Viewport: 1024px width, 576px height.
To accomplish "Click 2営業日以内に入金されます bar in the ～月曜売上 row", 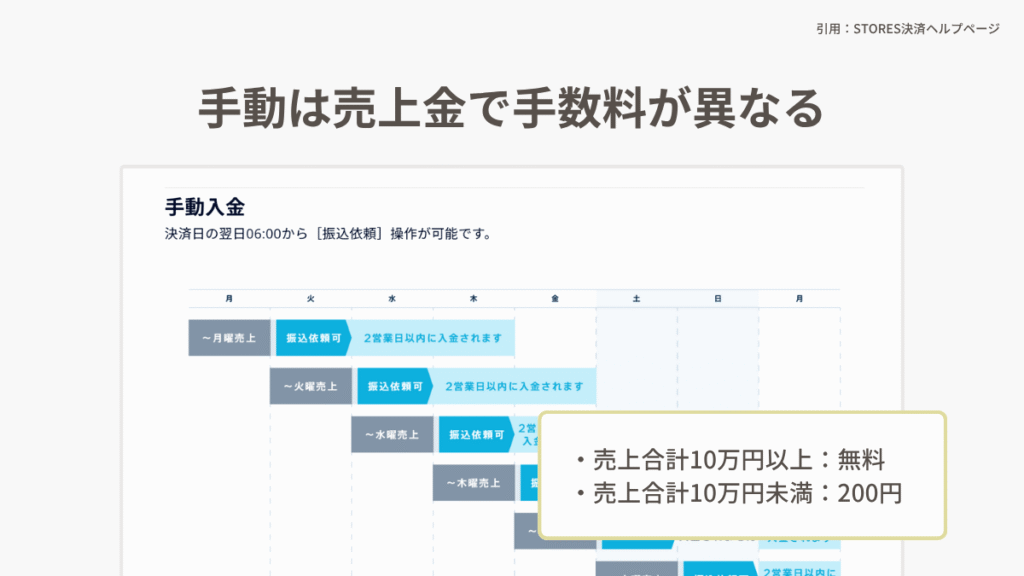I will [x=433, y=338].
